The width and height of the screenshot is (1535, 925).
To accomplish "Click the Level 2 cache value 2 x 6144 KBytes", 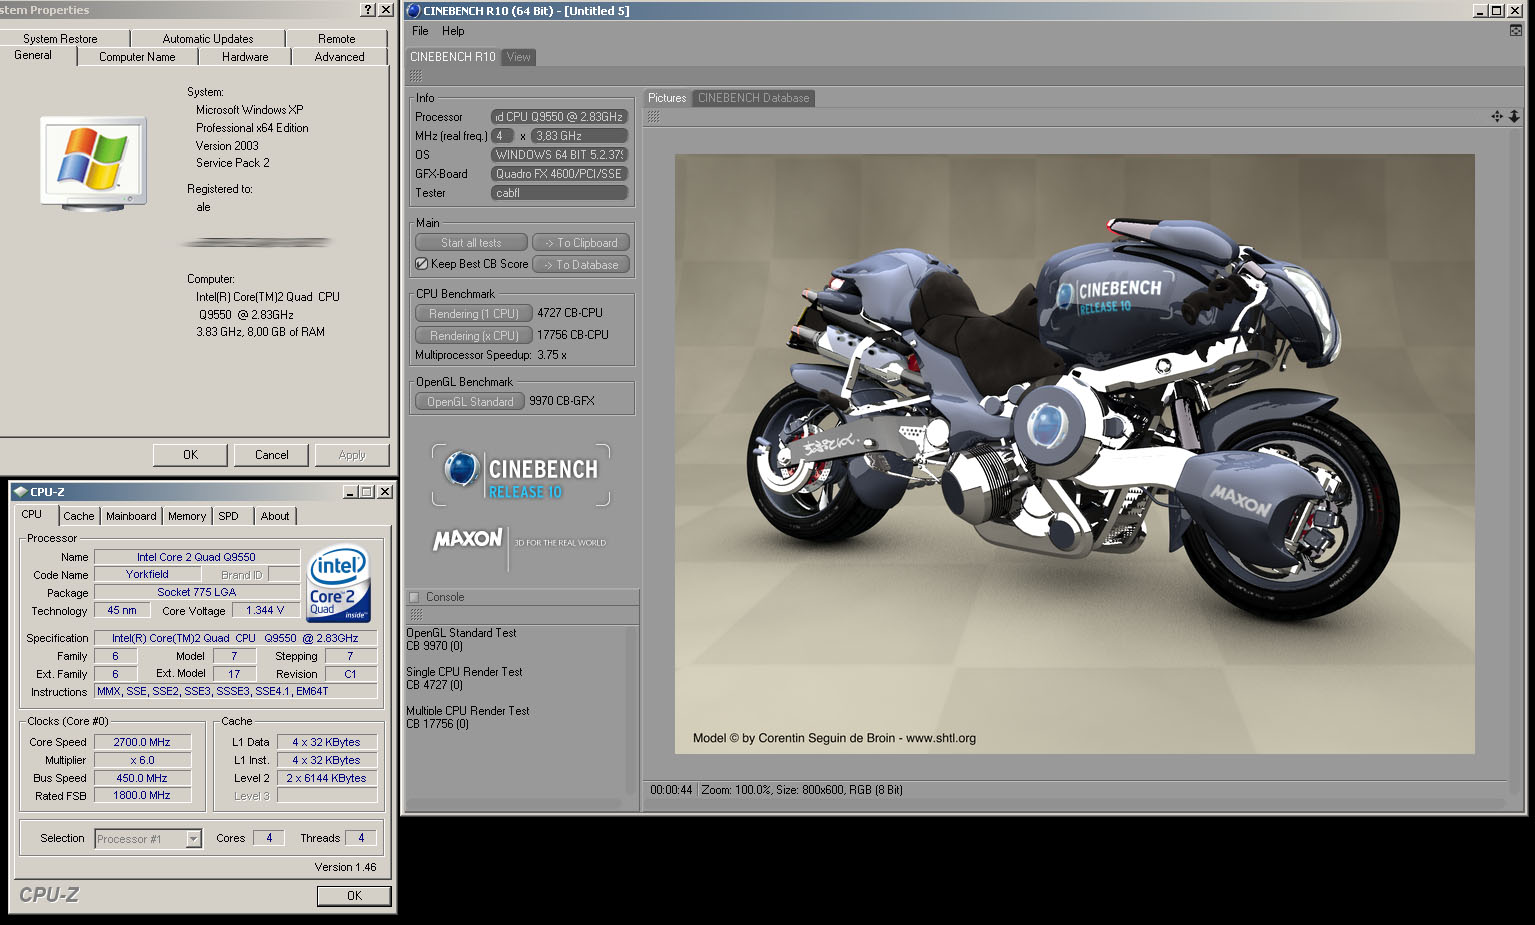I will [327, 778].
